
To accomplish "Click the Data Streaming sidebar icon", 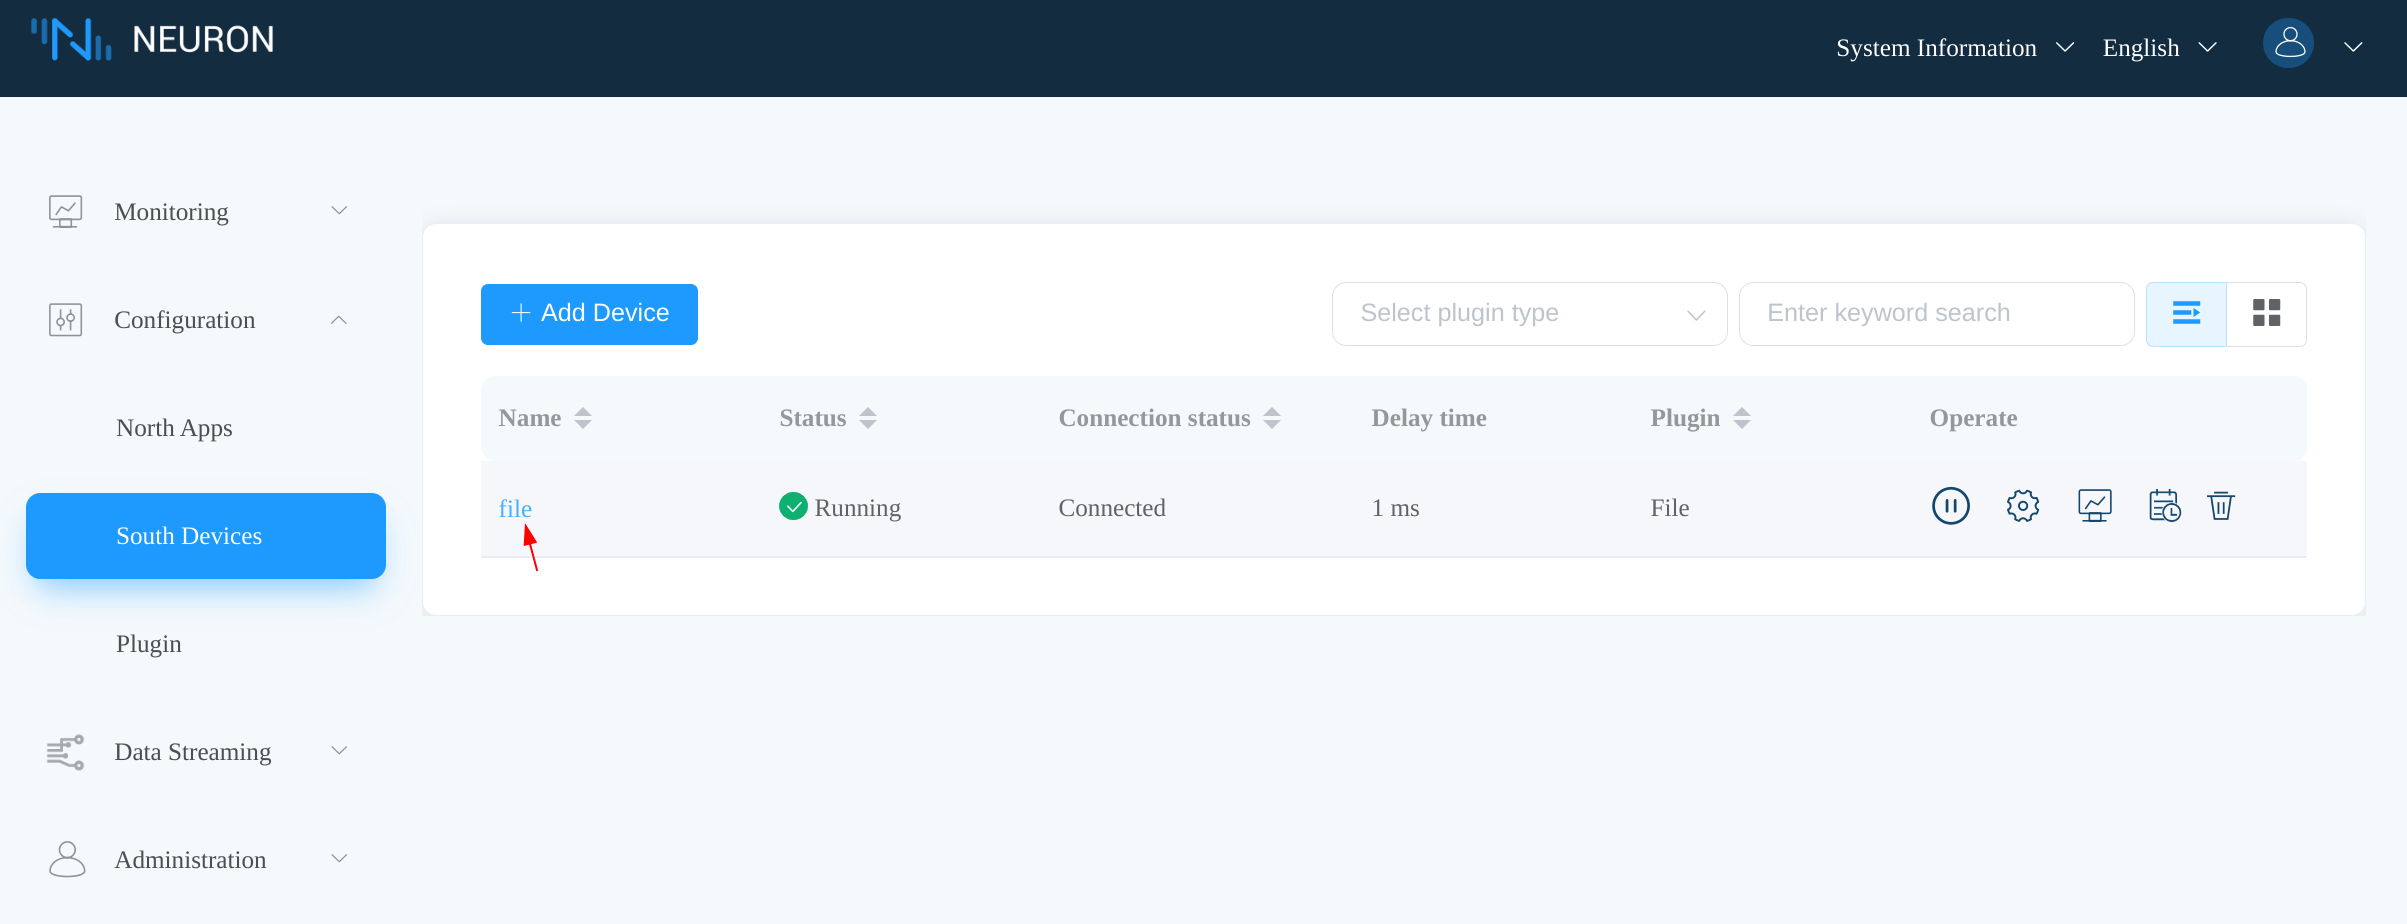I will pyautogui.click(x=64, y=751).
